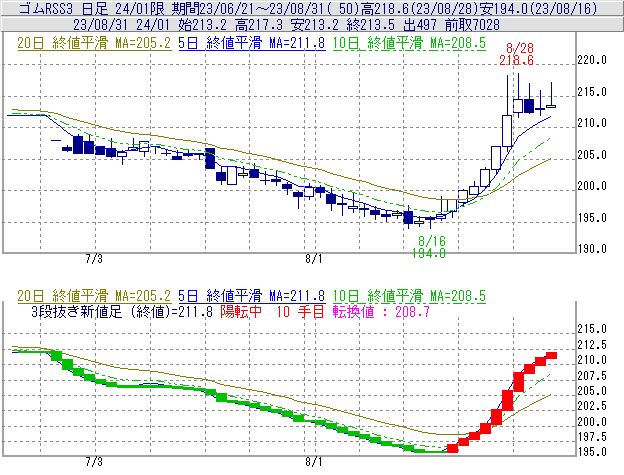The height and width of the screenshot is (475, 624).
Task: Click the 終213.5 close price in the header
Action: click(370, 25)
